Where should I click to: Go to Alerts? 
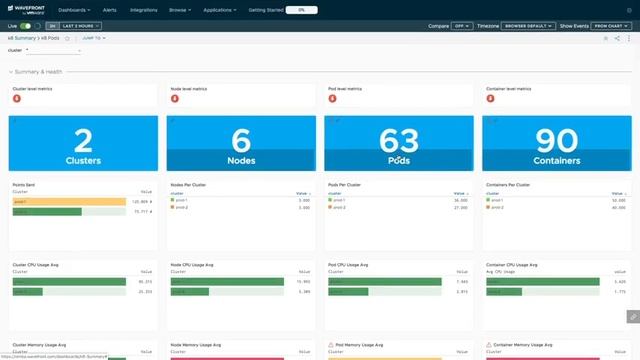[x=109, y=10]
